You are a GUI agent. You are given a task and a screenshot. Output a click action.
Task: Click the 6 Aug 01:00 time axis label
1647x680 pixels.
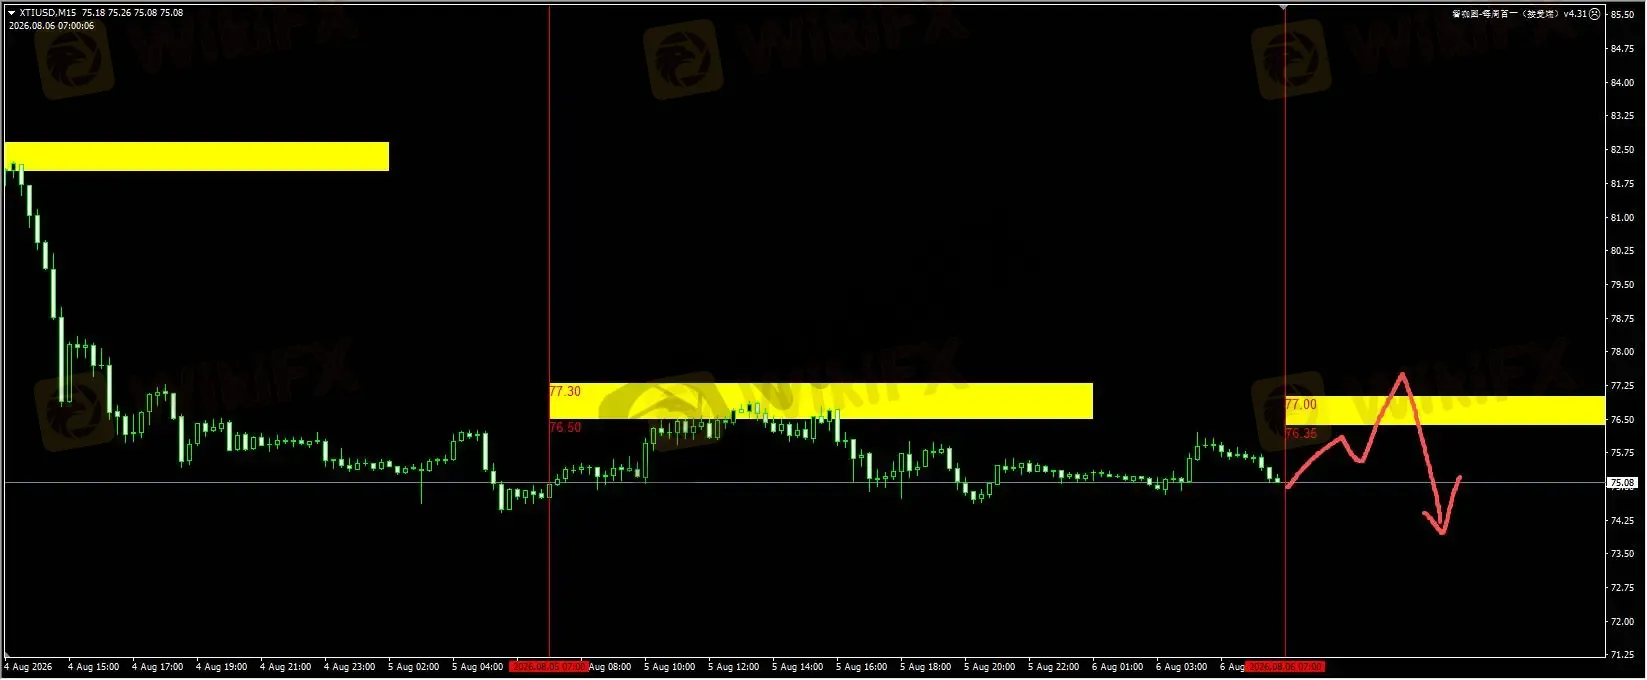(1117, 667)
